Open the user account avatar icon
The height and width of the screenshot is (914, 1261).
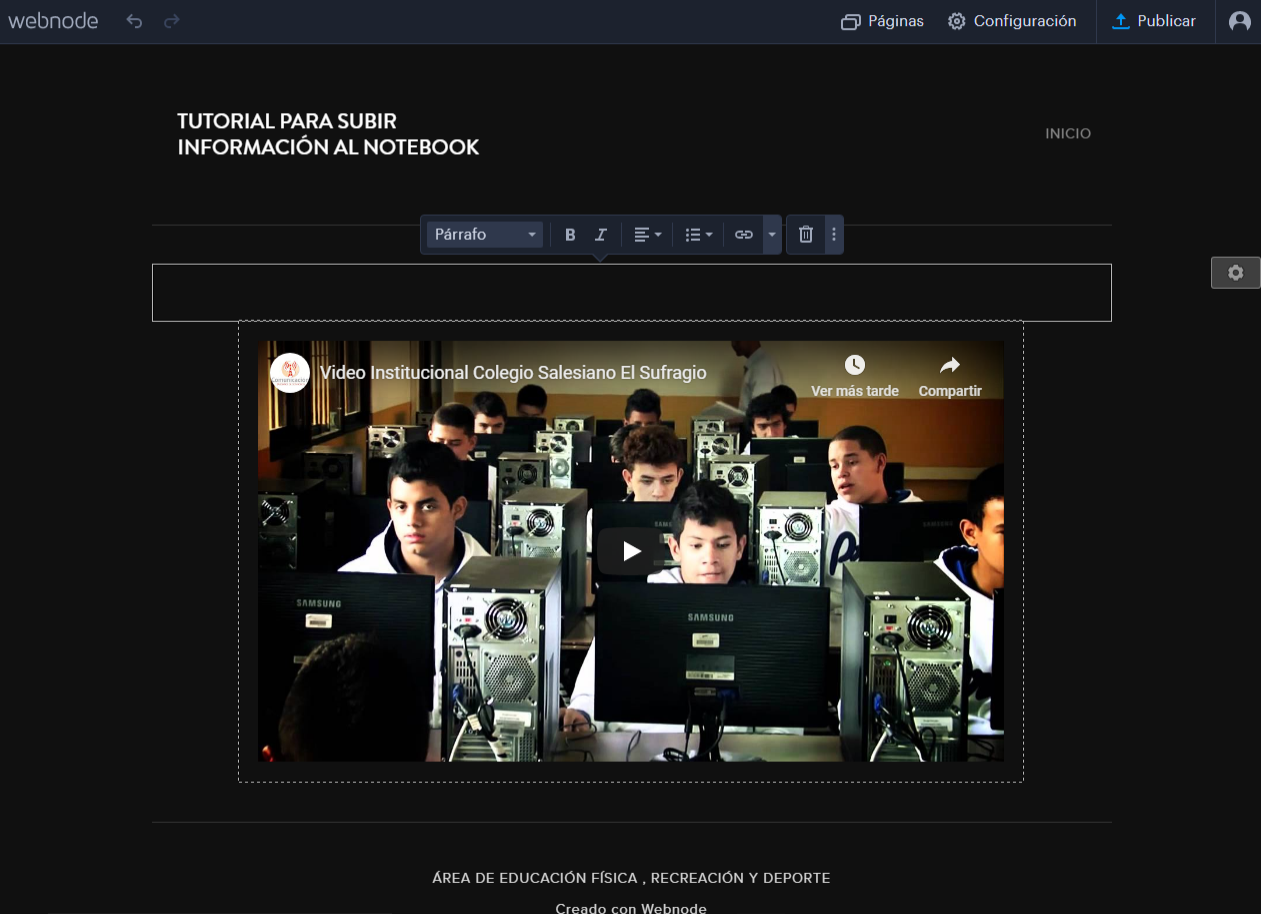pyautogui.click(x=1239, y=21)
